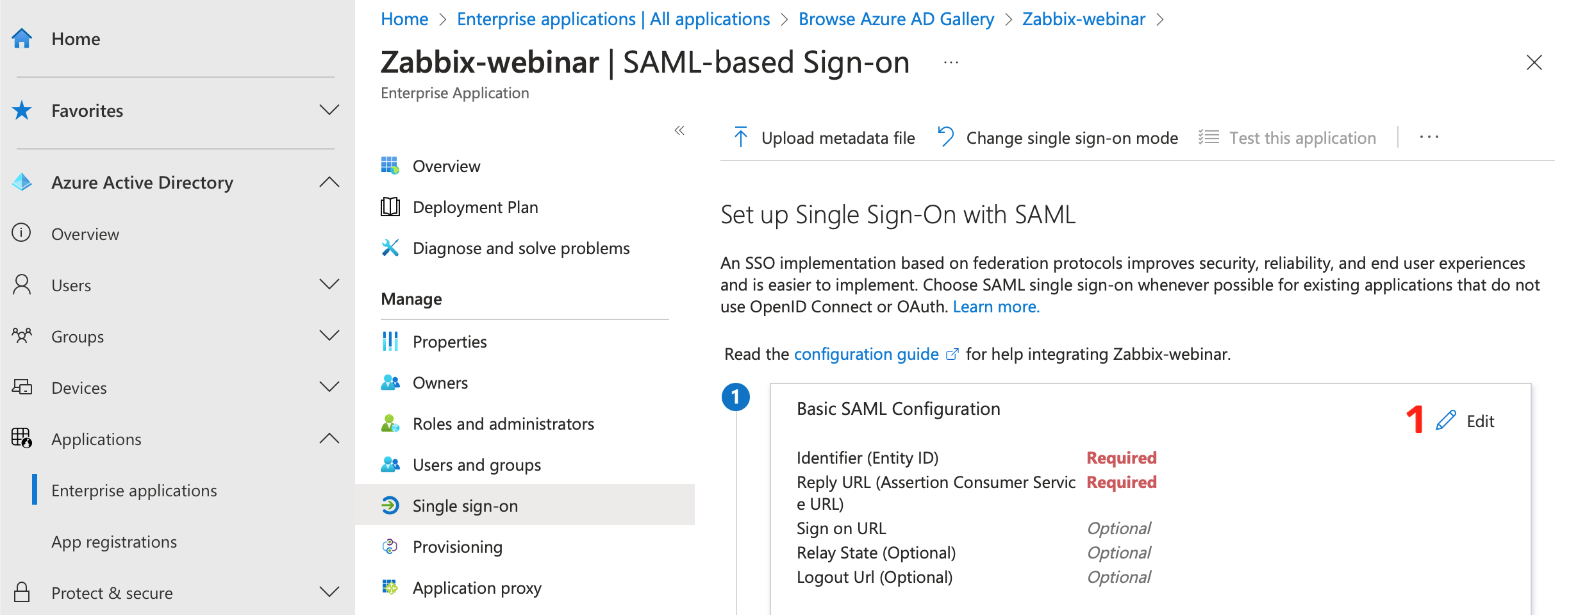Open Roles and administrators
The height and width of the screenshot is (615, 1569).
pos(503,423)
